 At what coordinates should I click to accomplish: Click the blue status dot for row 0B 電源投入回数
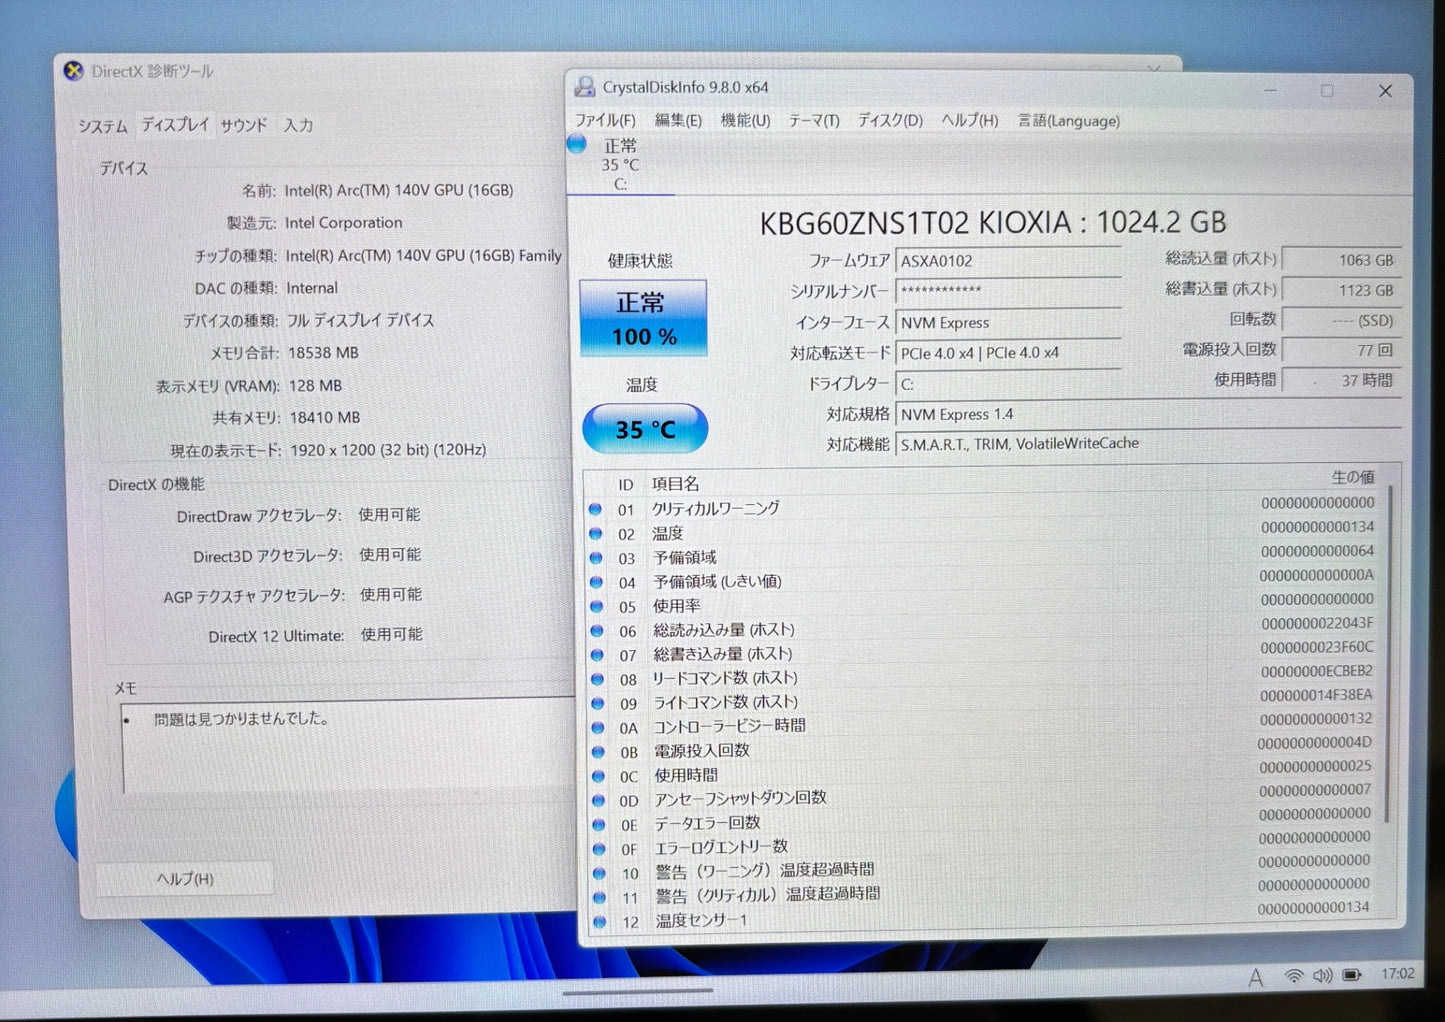coord(598,752)
